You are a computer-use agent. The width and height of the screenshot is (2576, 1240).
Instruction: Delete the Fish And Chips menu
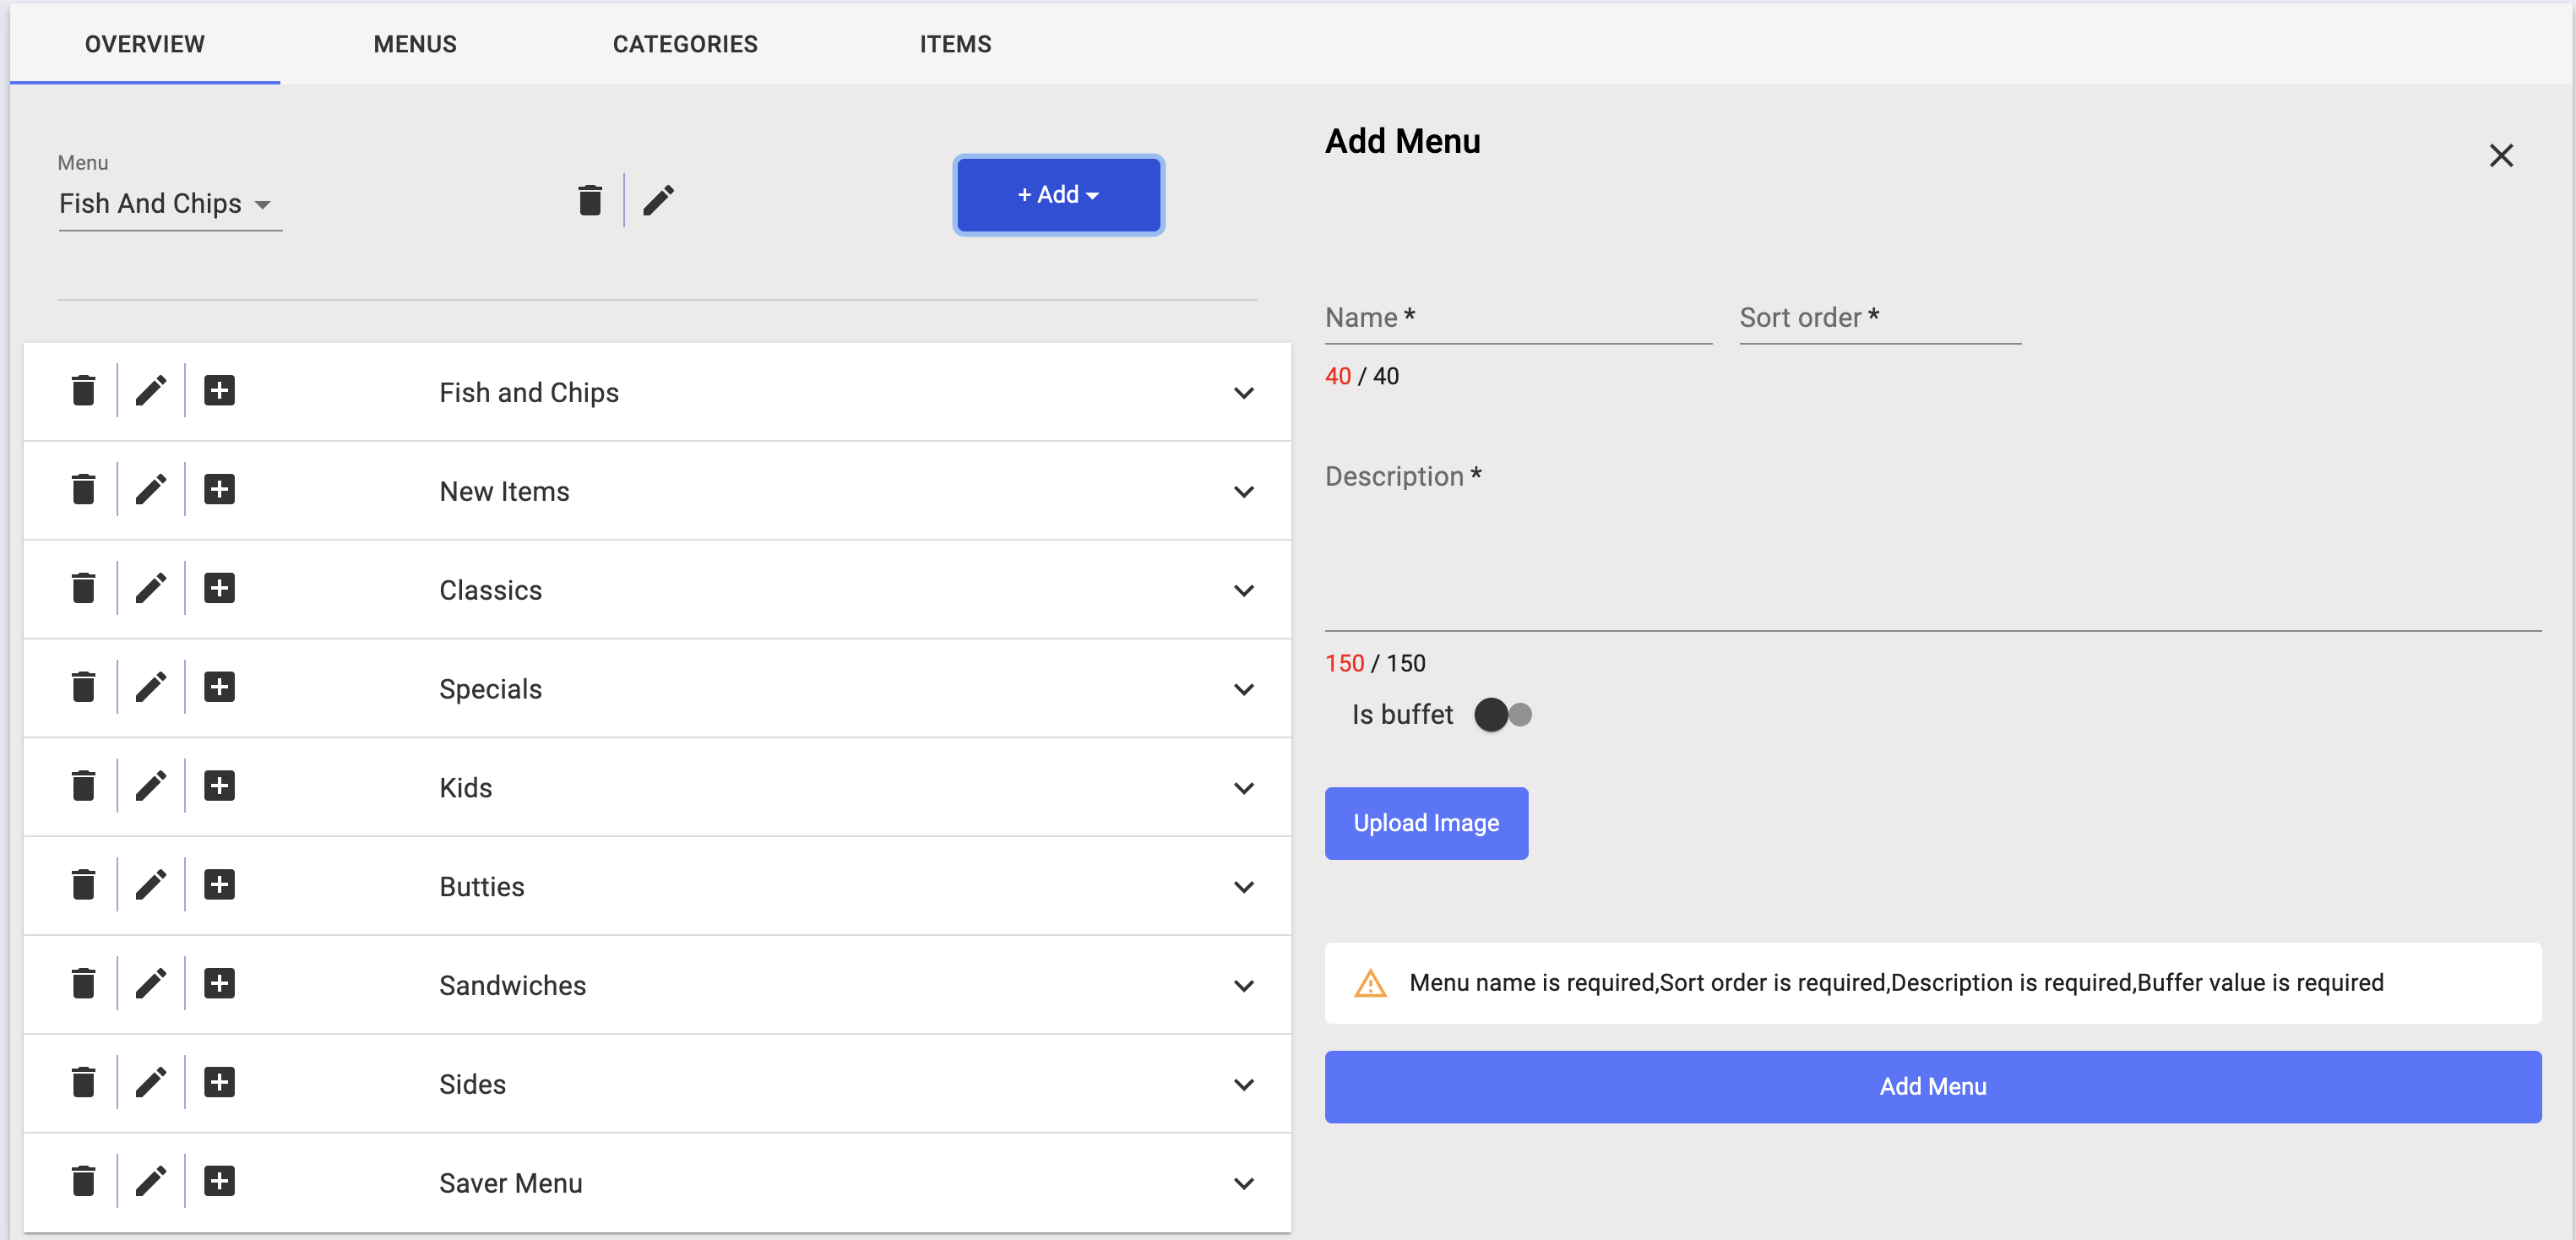[590, 200]
